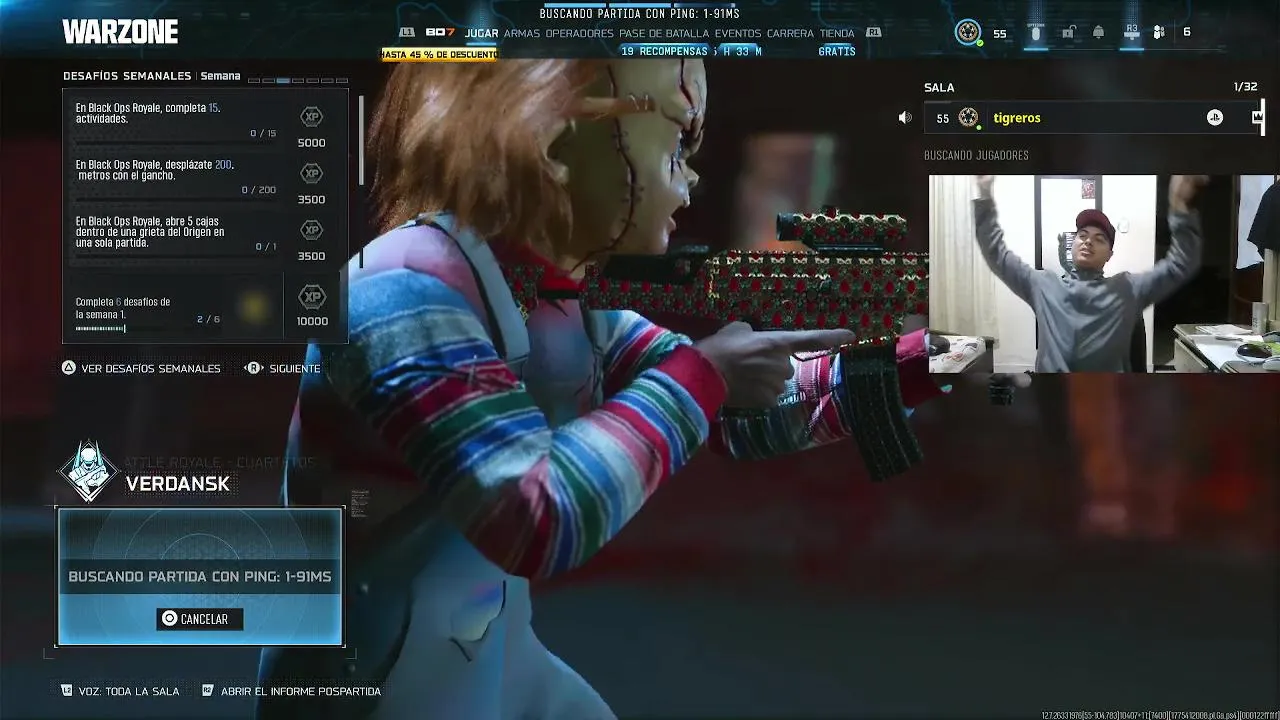Cancel matchmaking with Cancelar button
Screen dimensions: 1280x720
pyautogui.click(x=200, y=619)
